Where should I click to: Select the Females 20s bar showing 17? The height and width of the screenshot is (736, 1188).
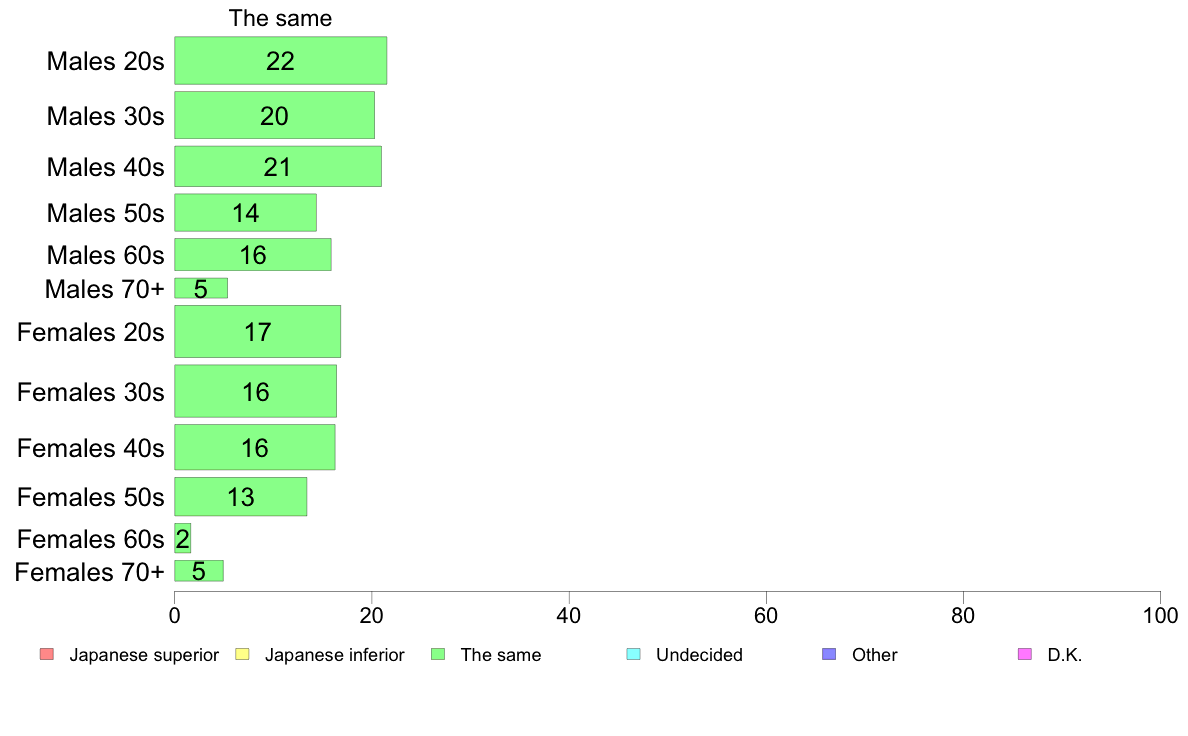(258, 331)
